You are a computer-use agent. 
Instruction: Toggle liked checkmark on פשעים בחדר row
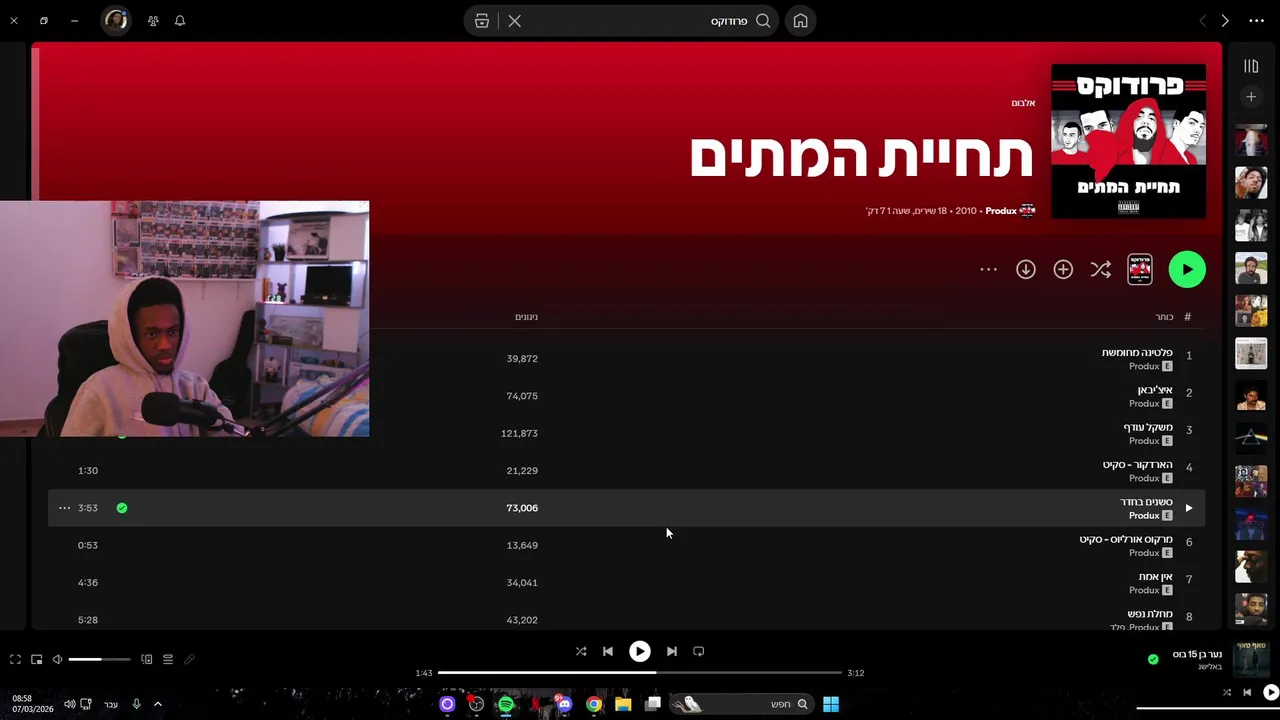(x=122, y=508)
